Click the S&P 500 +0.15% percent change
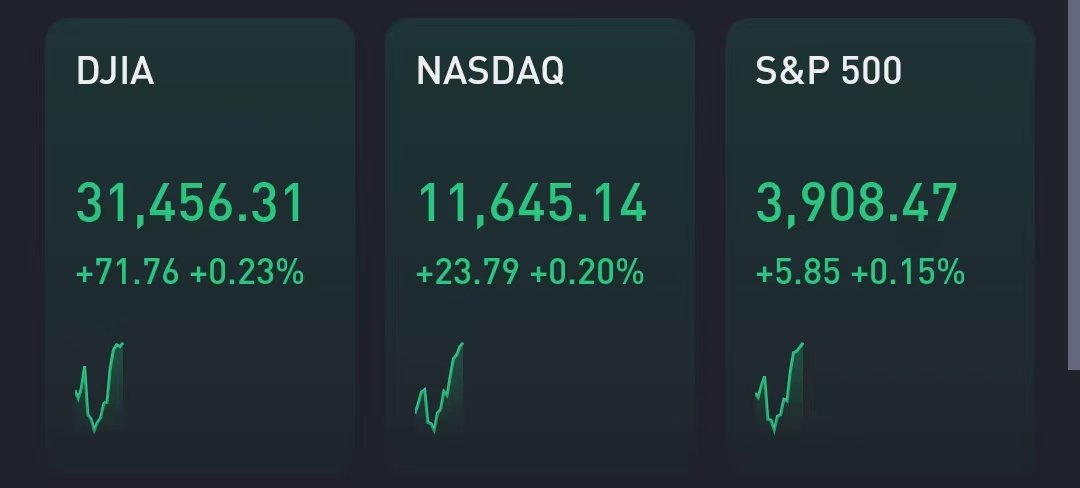 click(908, 272)
